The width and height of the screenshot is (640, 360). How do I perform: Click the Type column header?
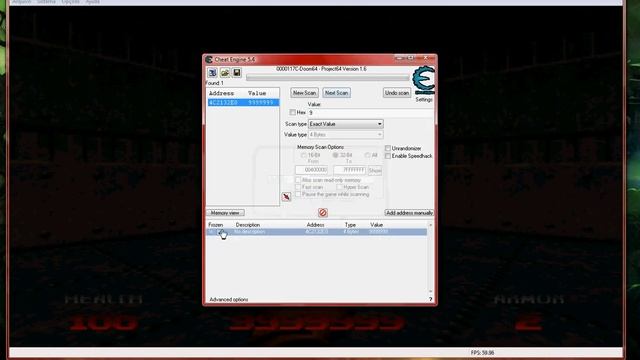(x=350, y=225)
